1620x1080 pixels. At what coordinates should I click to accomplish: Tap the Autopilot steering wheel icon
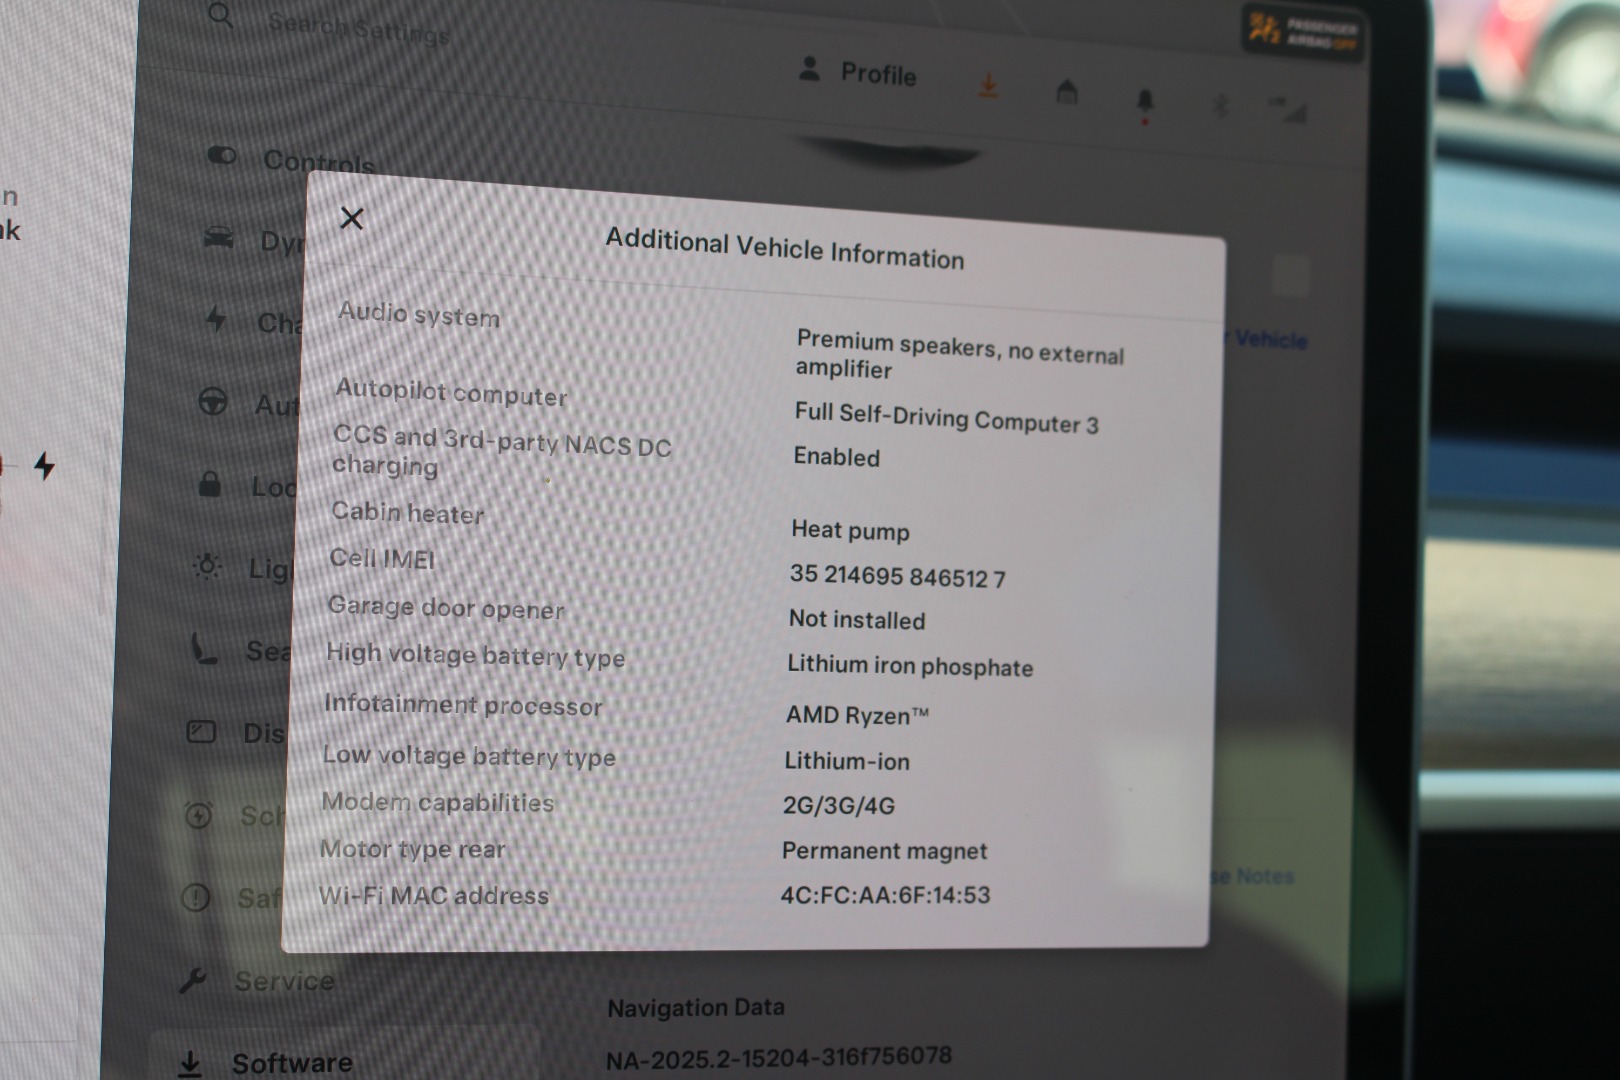pyautogui.click(x=212, y=402)
